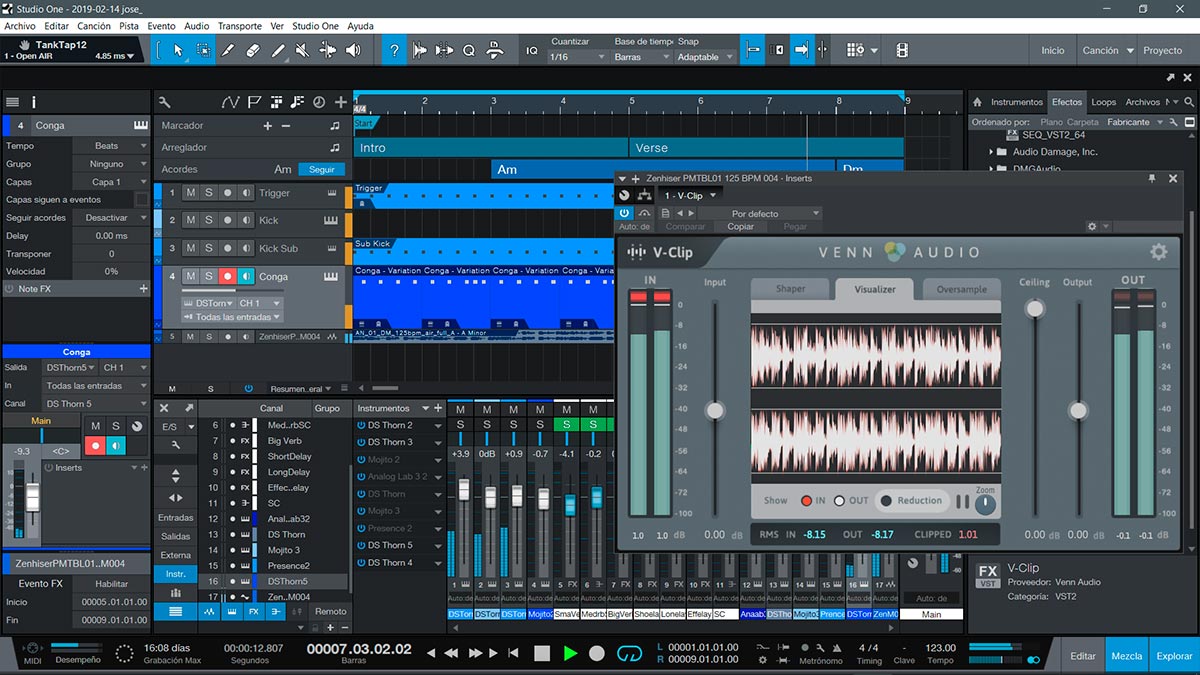This screenshot has height=675, width=1200.
Task: Adjust V-Clip Output slider handle
Action: (x=1078, y=410)
